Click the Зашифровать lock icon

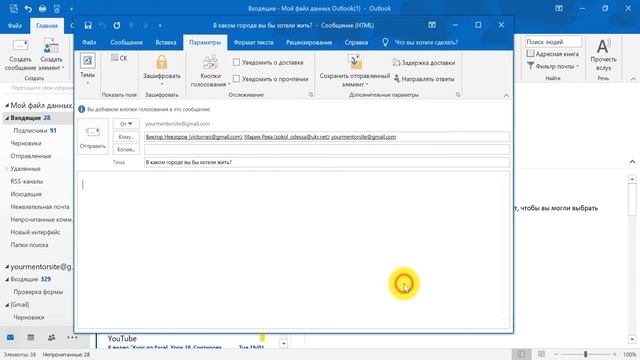(x=162, y=62)
